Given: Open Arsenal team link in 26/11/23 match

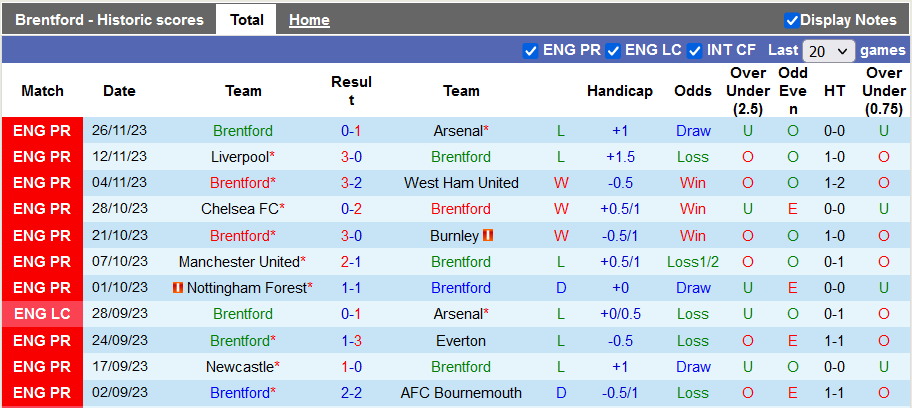Looking at the screenshot, I should coord(458,131).
